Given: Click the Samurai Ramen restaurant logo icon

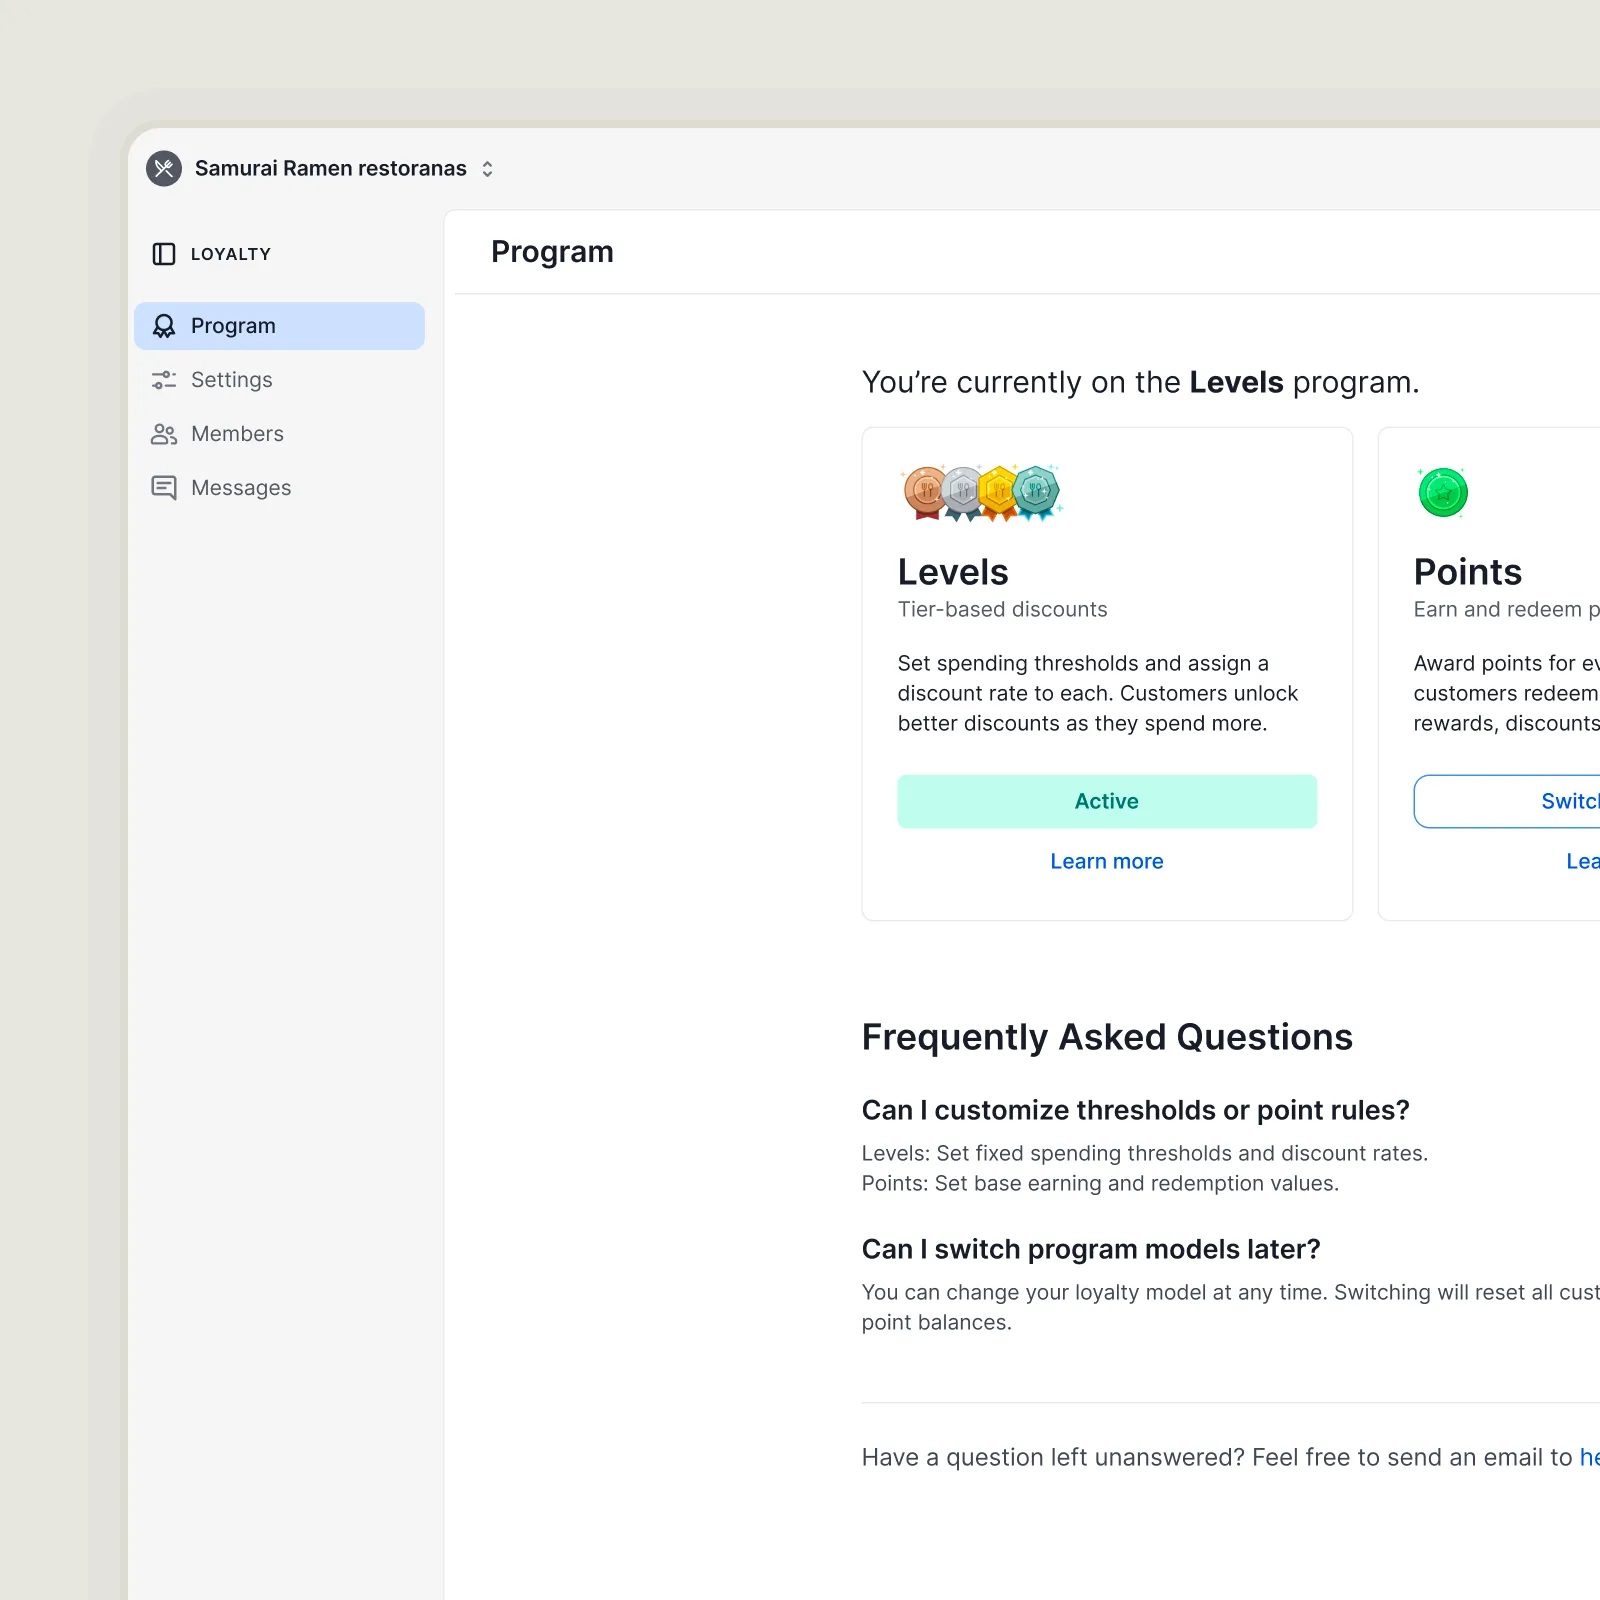Looking at the screenshot, I should (164, 168).
